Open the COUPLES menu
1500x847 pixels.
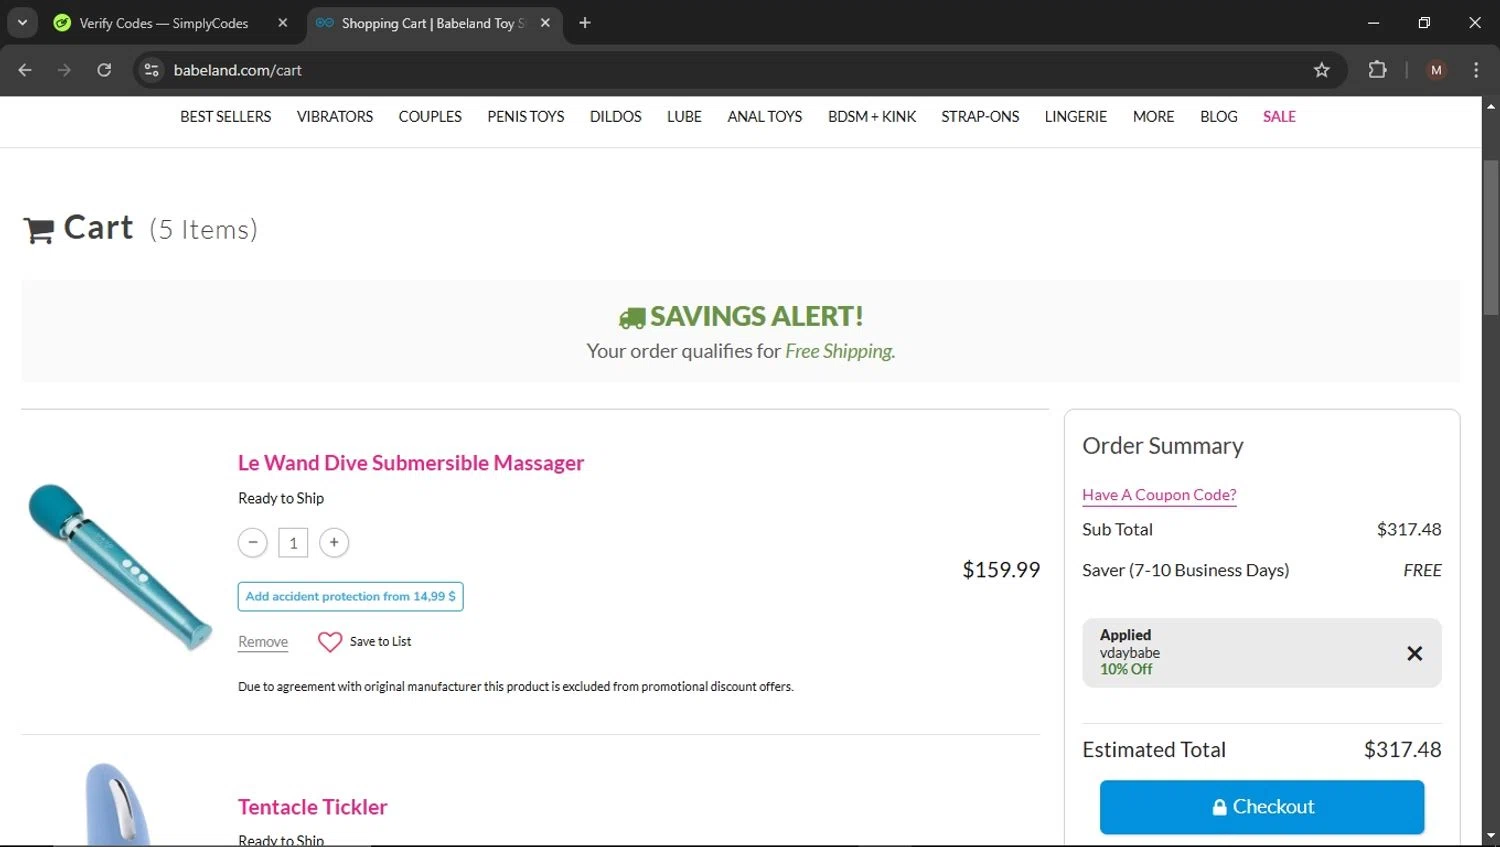pos(430,117)
